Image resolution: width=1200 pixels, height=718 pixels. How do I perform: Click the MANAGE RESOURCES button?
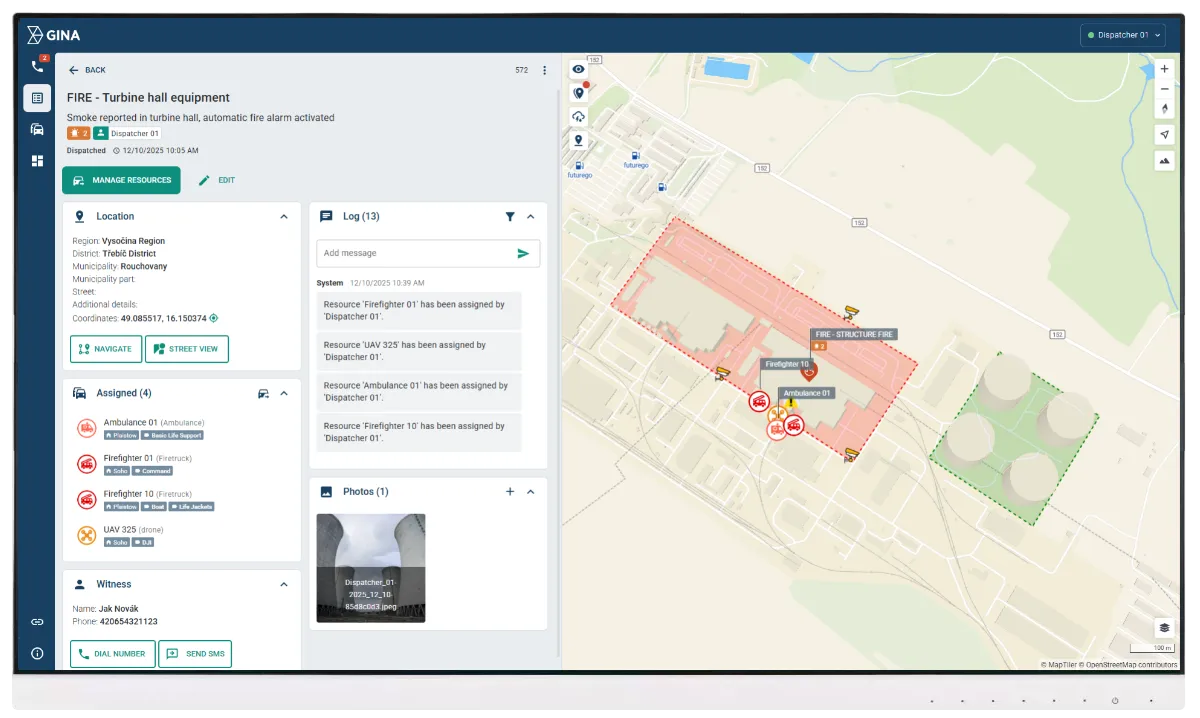point(121,180)
